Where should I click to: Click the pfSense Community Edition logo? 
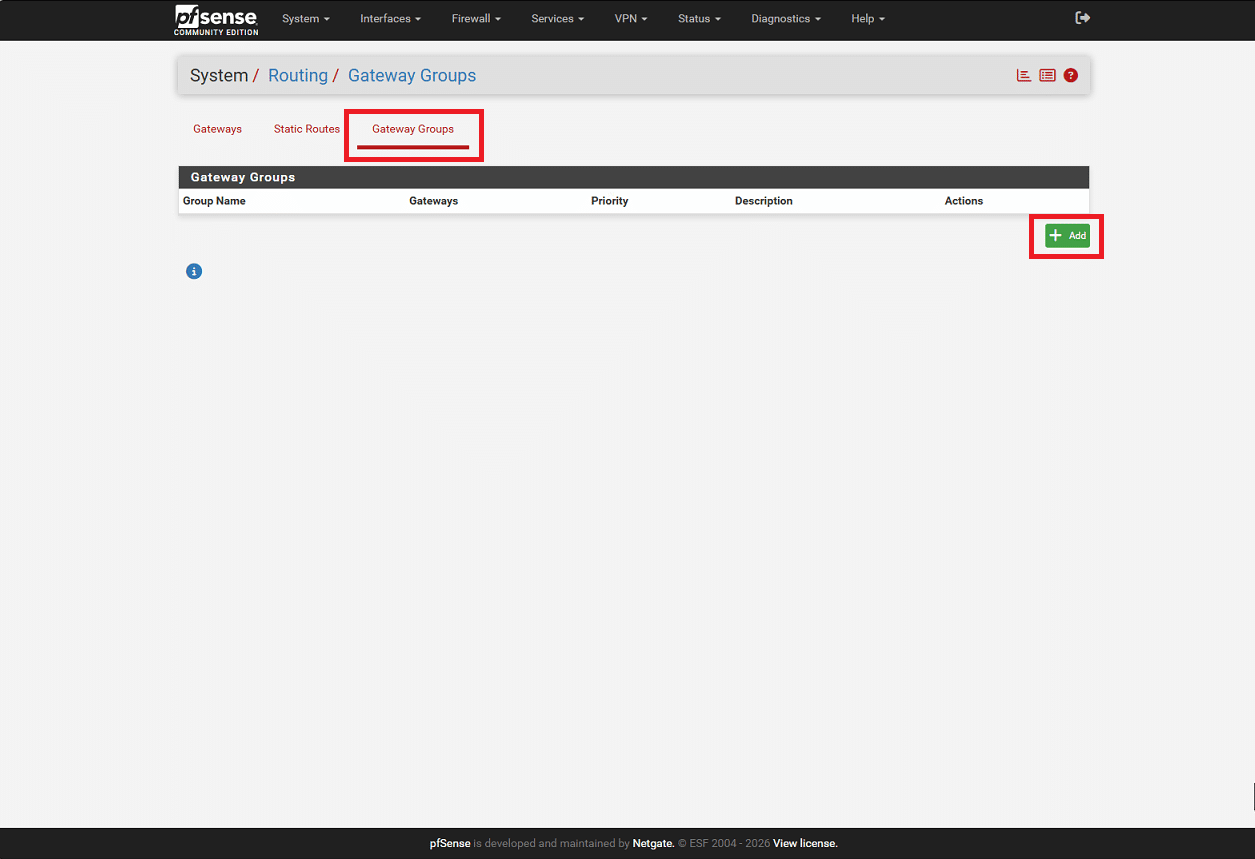coord(216,19)
